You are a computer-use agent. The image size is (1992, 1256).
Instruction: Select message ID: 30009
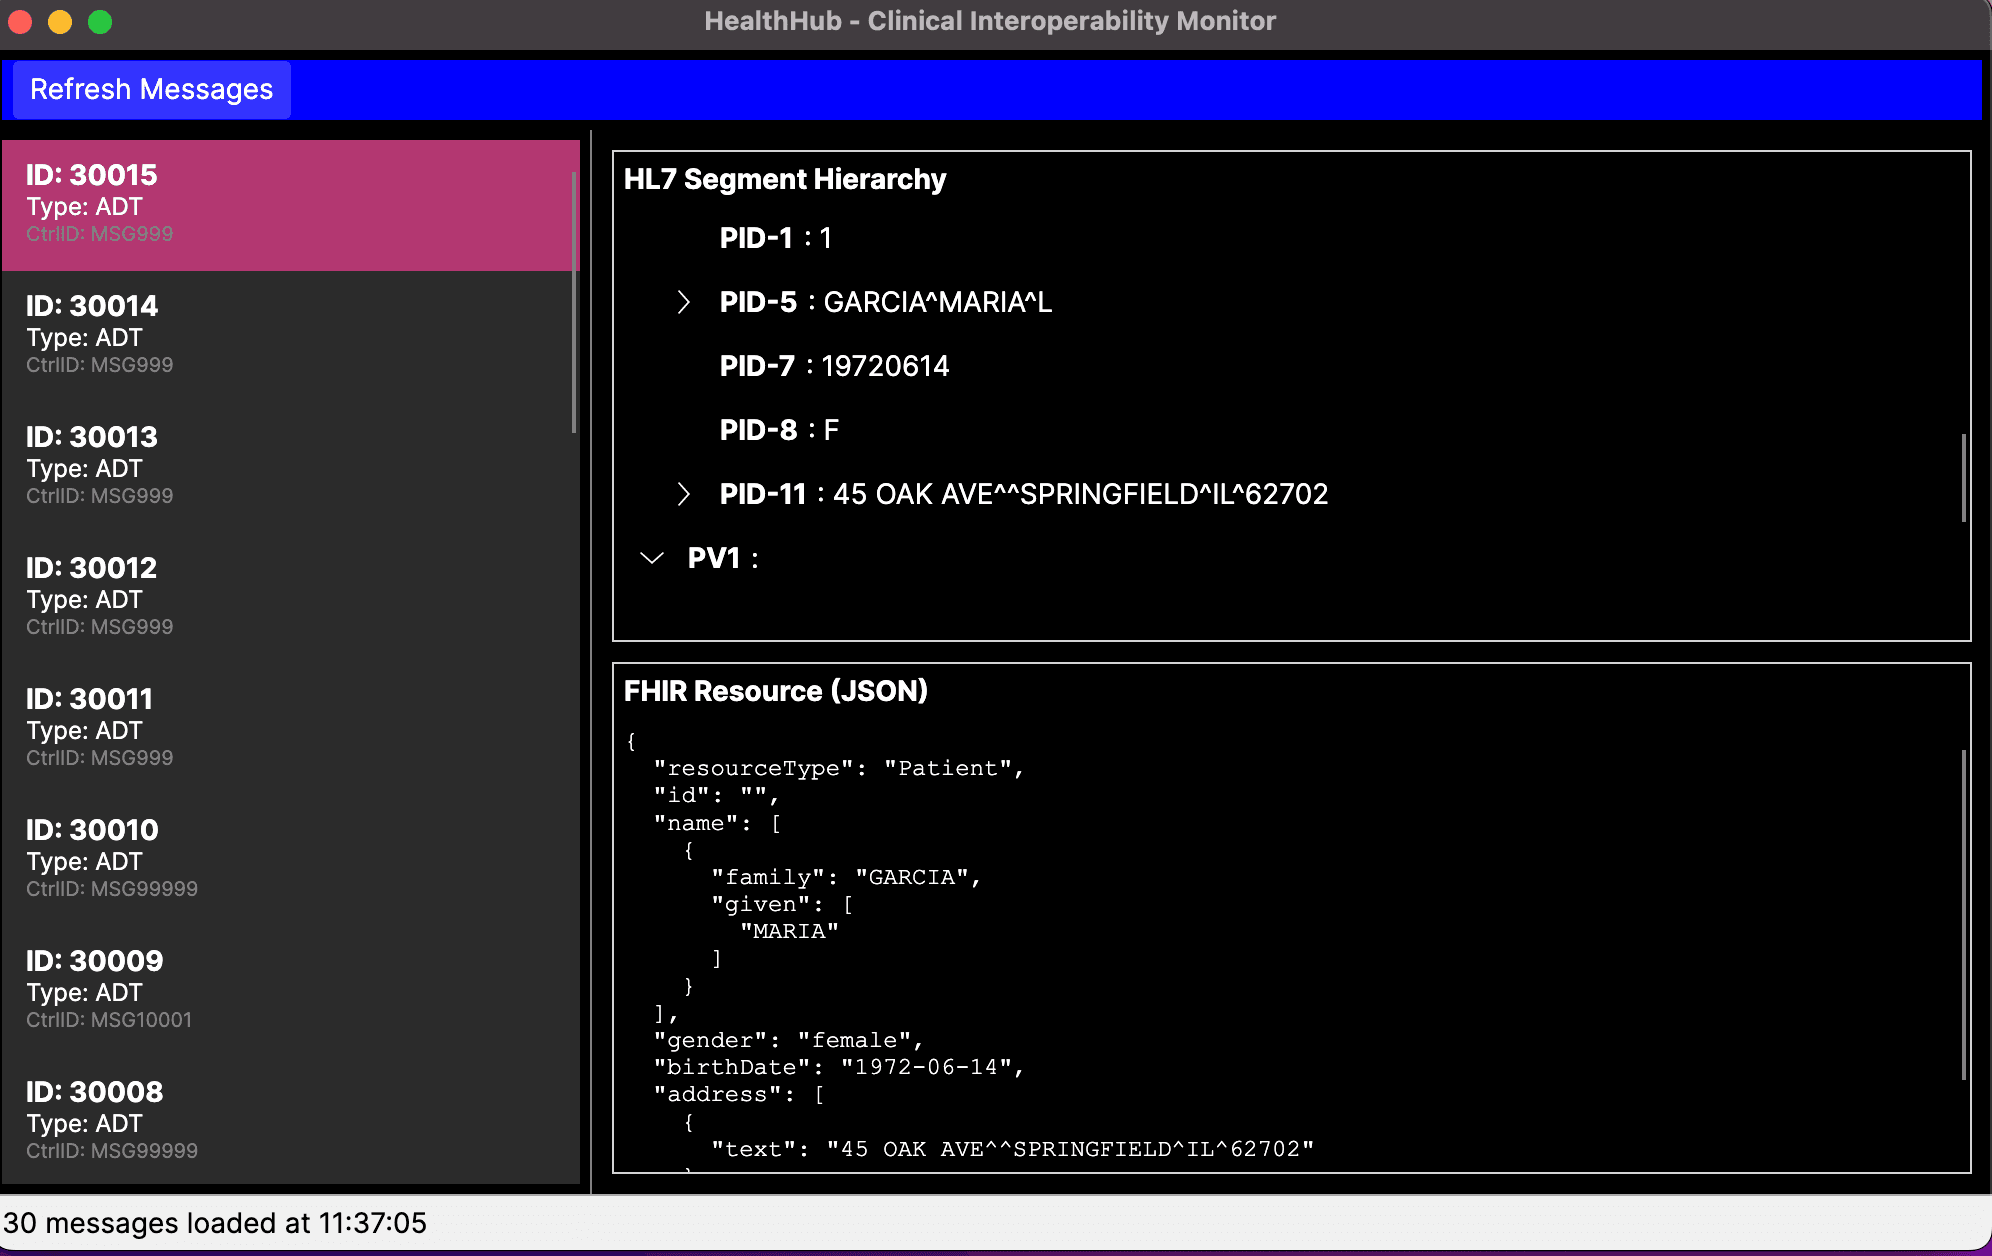290,991
